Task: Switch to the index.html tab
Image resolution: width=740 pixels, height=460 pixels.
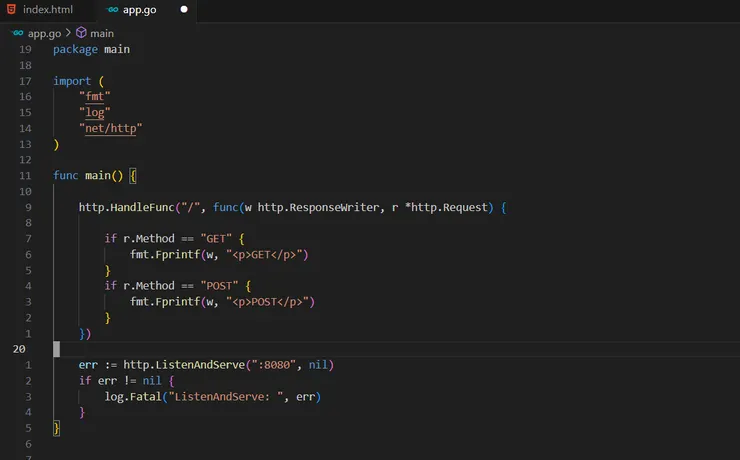Action: coord(47,10)
